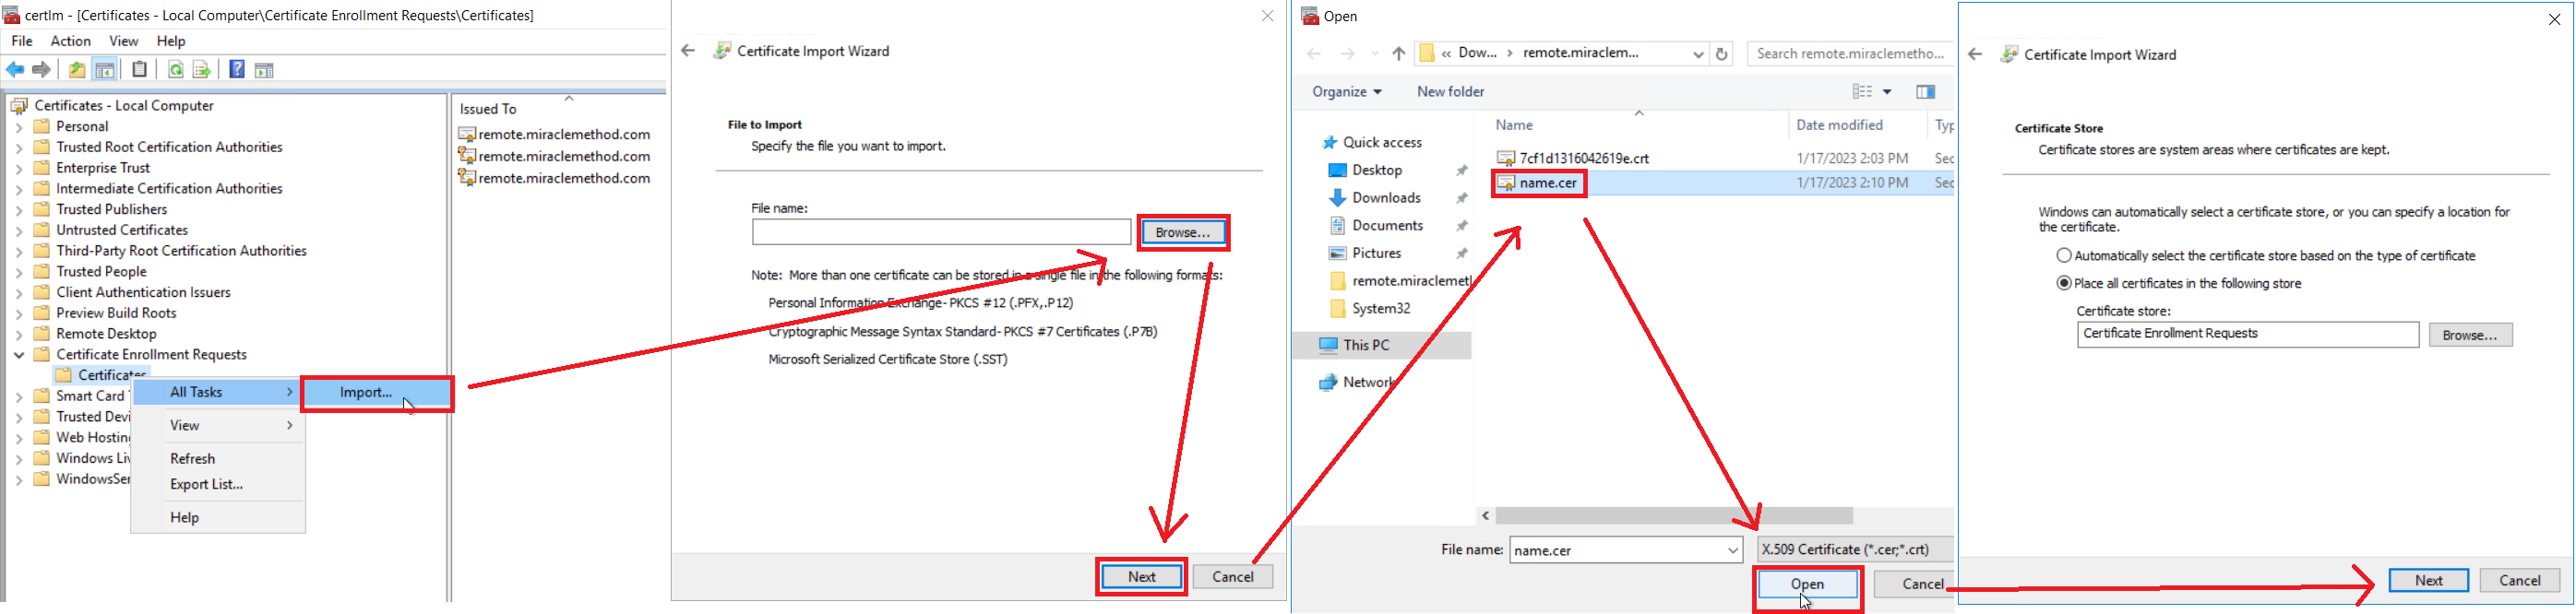Click the up arrow in Open dialog navigation
The image size is (2576, 614).
1398,54
